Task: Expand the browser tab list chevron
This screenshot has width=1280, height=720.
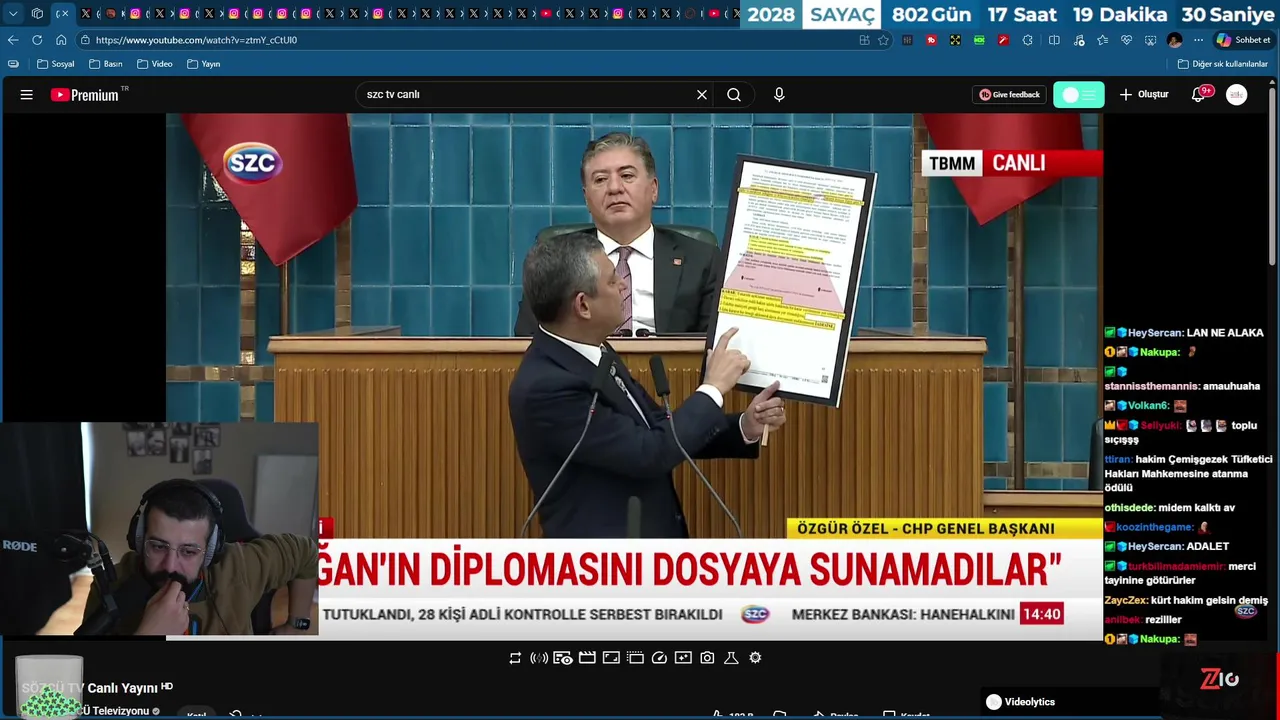Action: [13, 14]
